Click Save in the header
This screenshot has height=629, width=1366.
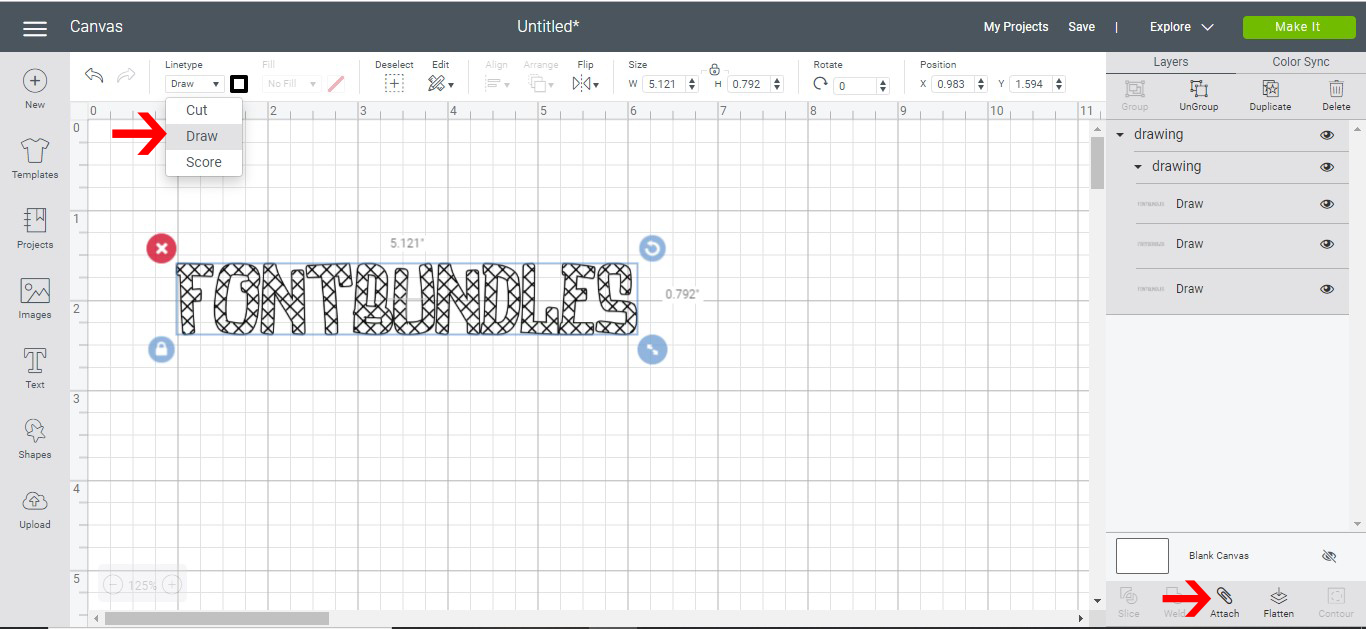coord(1081,27)
